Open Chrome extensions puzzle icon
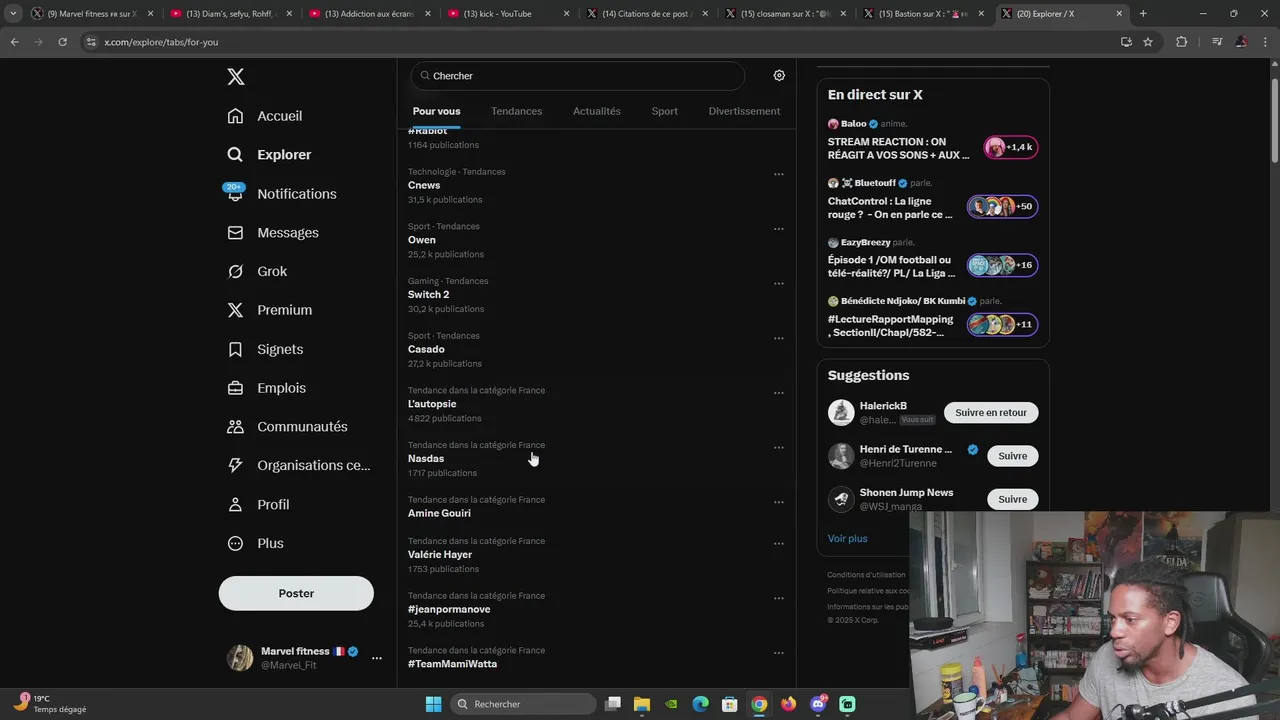The height and width of the screenshot is (720, 1280). point(1181,42)
